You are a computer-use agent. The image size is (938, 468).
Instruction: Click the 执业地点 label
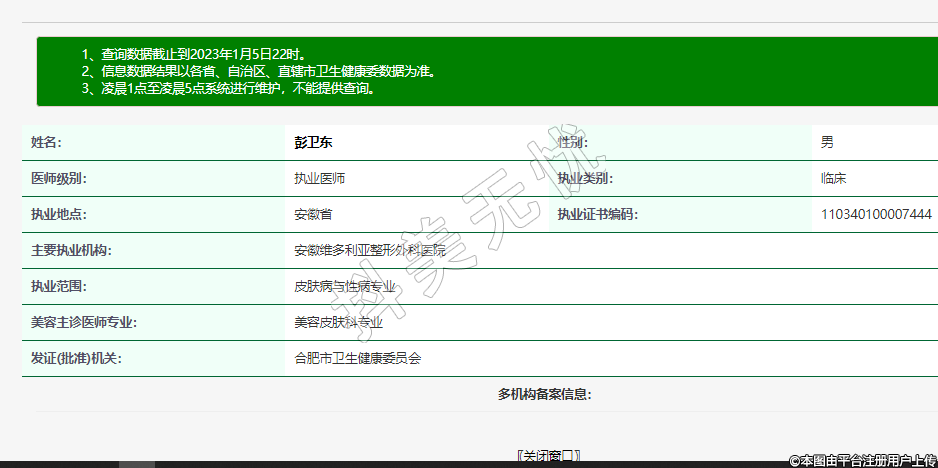[x=59, y=214]
